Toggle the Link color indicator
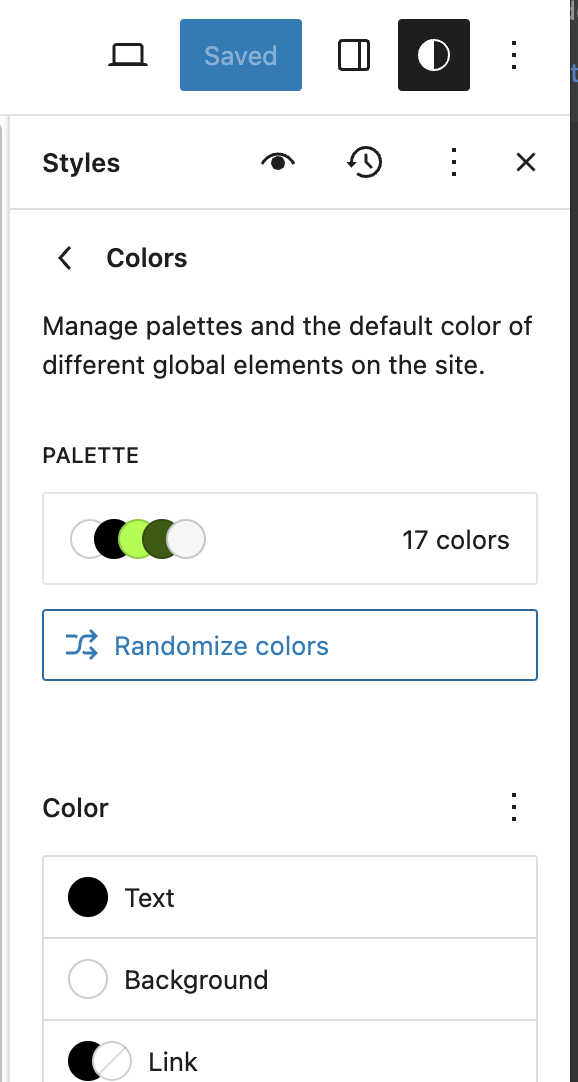578x1082 pixels. tap(99, 1061)
